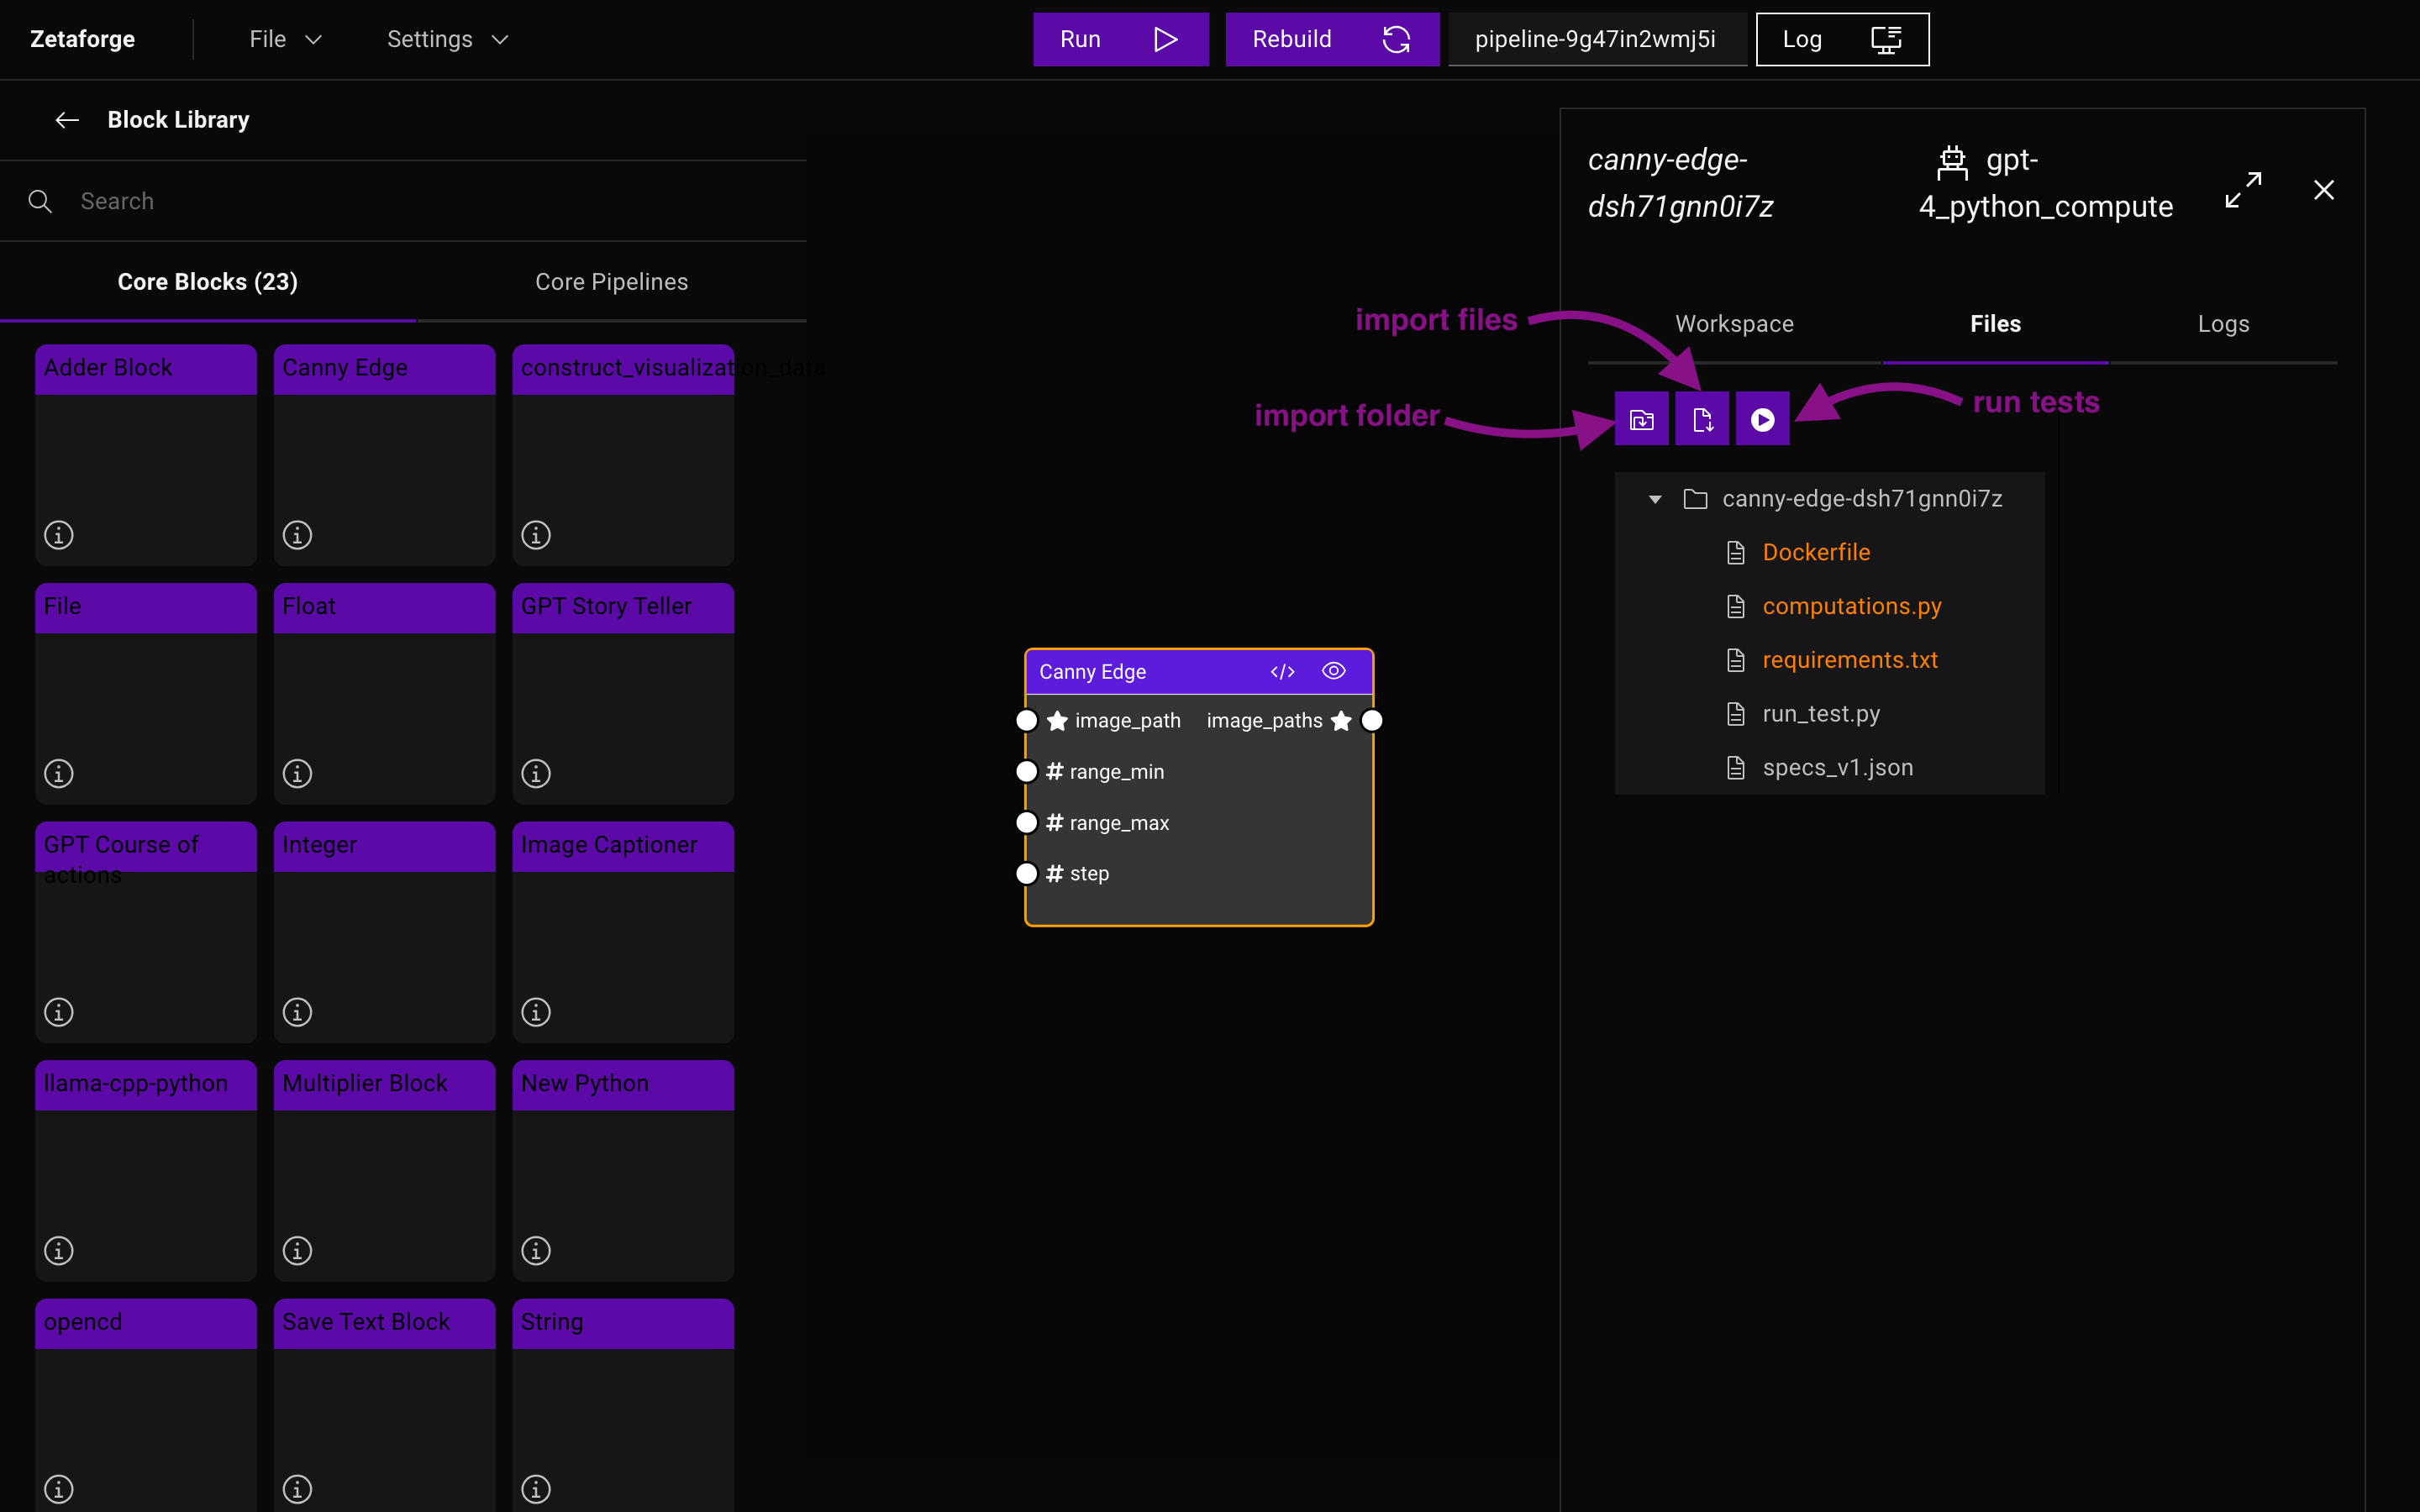Click the image_path input connector

[x=1026, y=720]
